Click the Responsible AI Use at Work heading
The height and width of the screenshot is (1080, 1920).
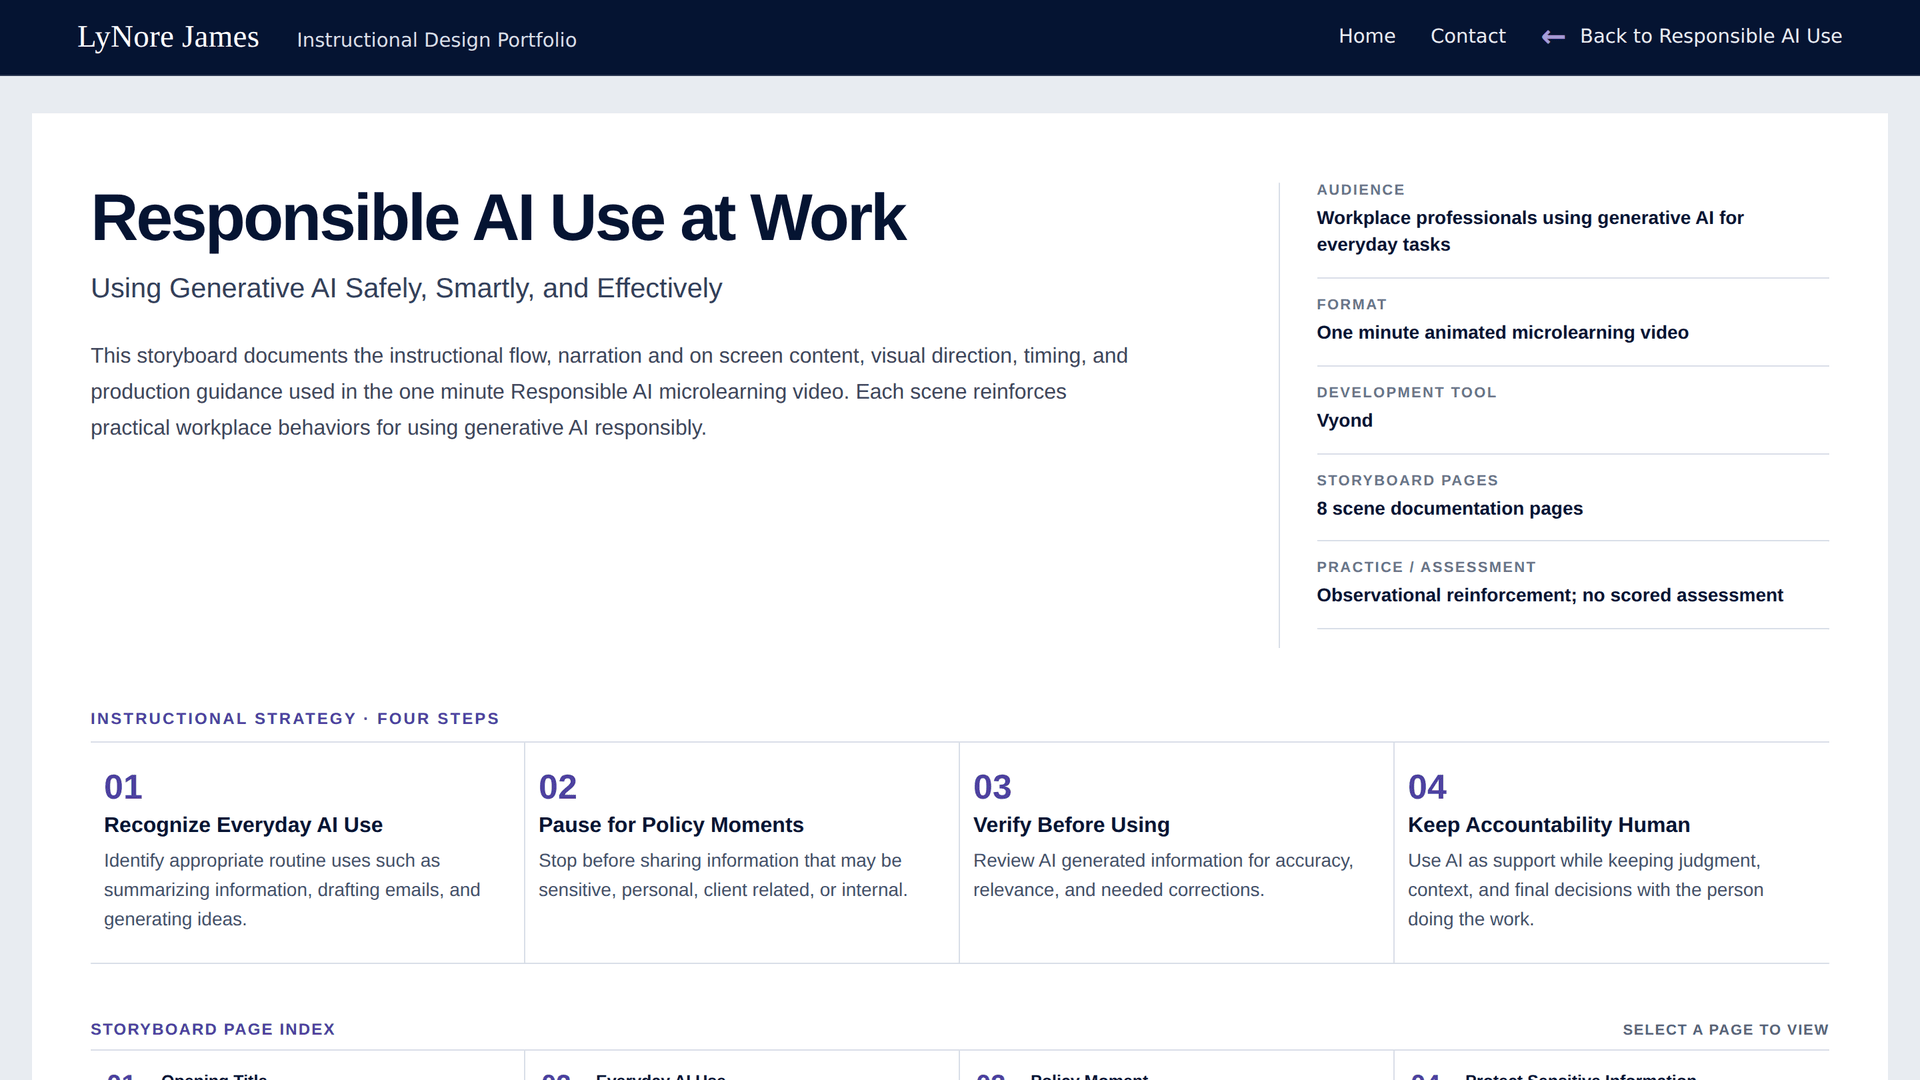(498, 217)
